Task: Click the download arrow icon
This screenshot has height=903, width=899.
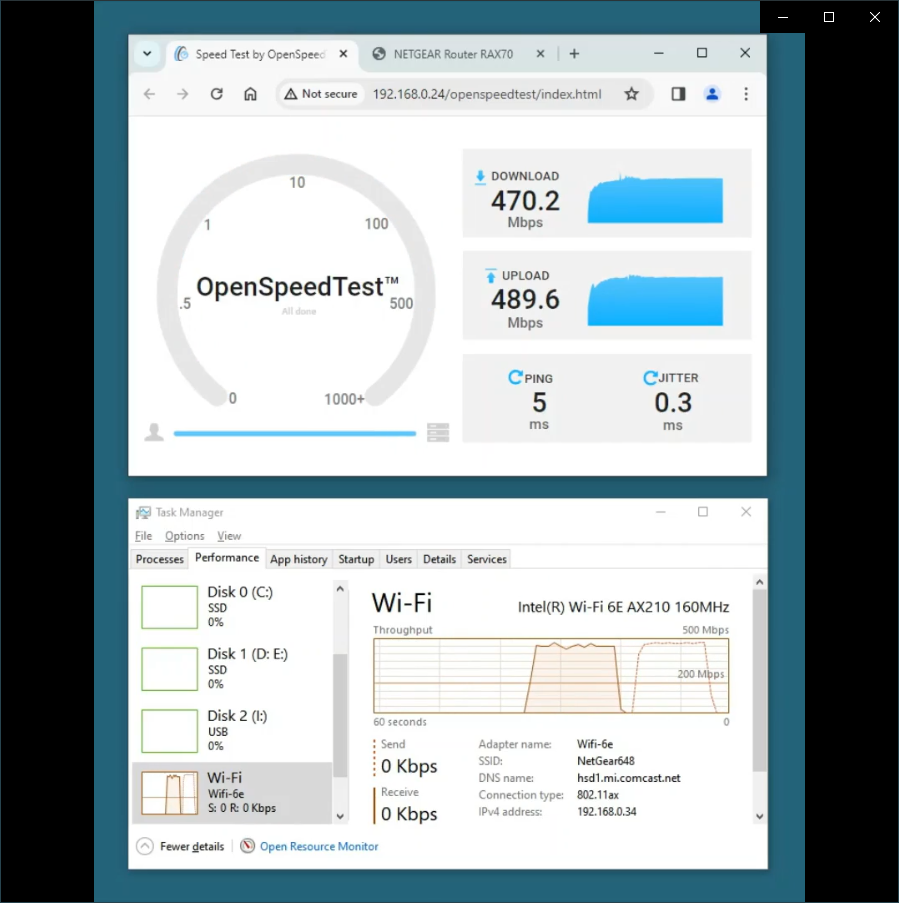Action: pyautogui.click(x=480, y=177)
